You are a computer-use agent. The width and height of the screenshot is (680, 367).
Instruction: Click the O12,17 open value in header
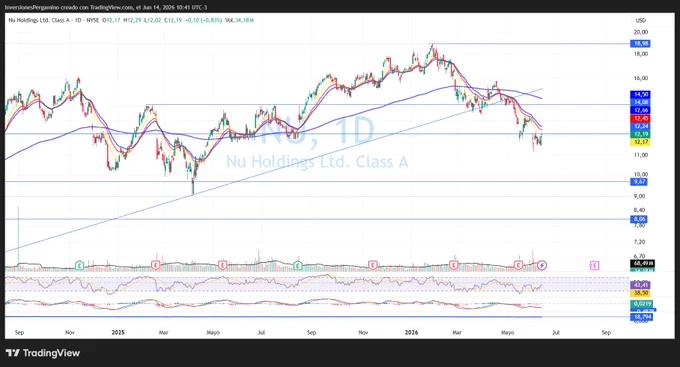point(111,20)
